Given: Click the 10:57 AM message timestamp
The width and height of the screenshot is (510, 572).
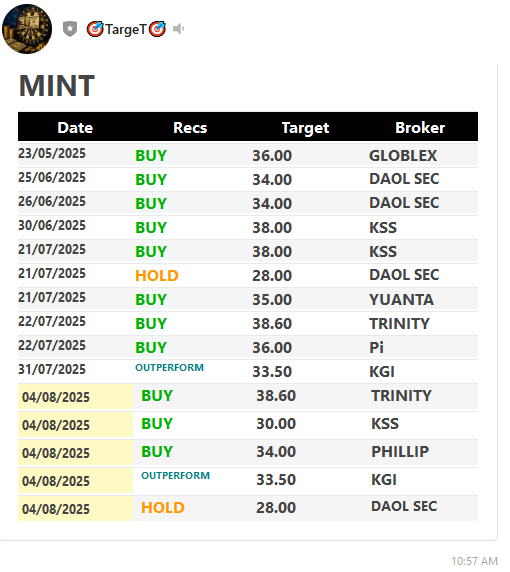Looking at the screenshot, I should coord(475,561).
